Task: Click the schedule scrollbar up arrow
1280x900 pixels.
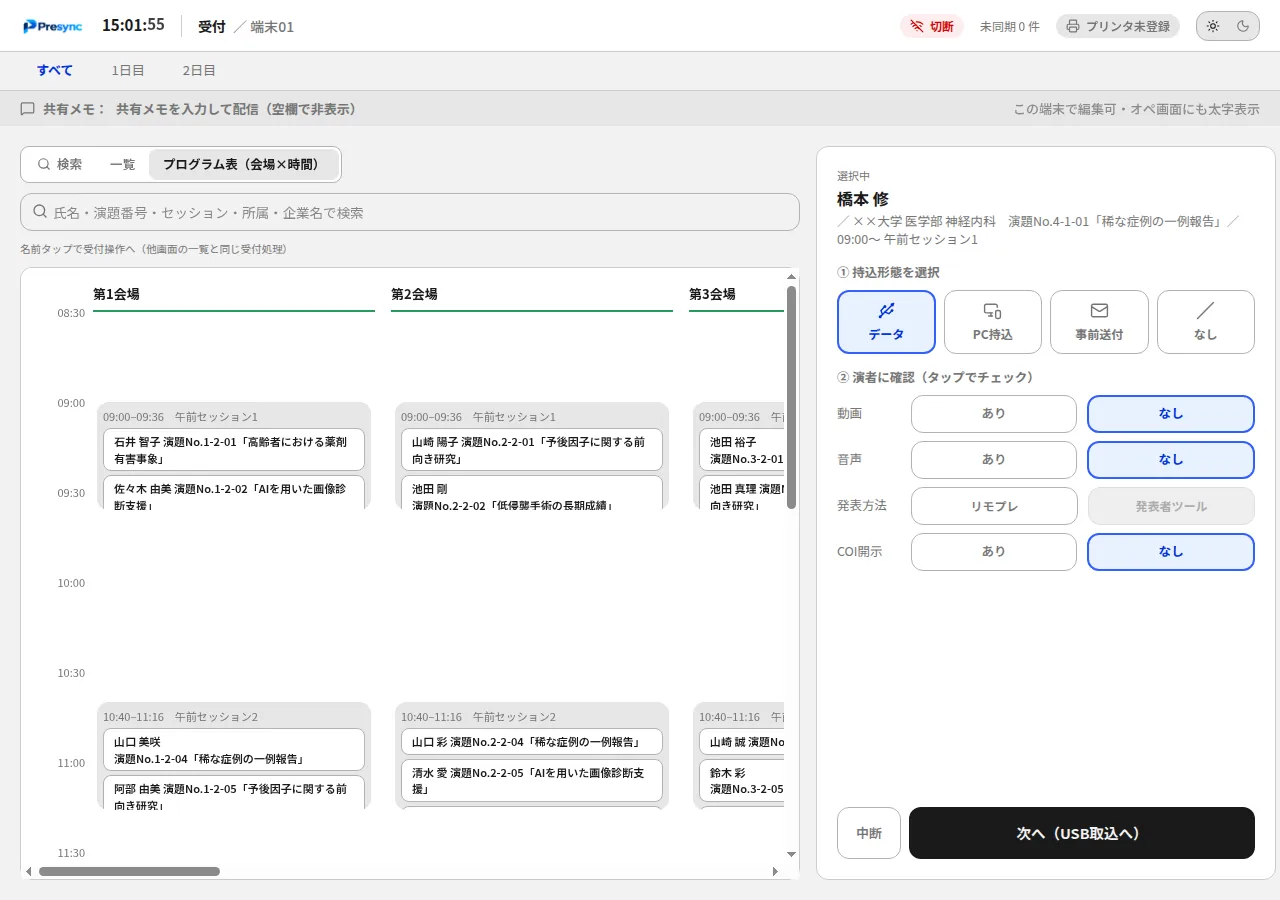Action: coord(792,277)
